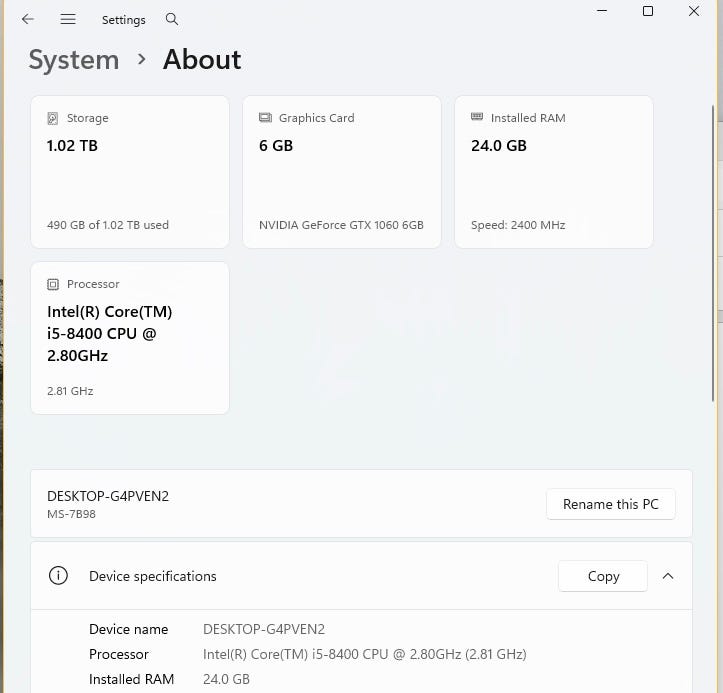Viewport: 723px width, 693px height.
Task: Click the Graphics Card icon
Action: [265, 118]
